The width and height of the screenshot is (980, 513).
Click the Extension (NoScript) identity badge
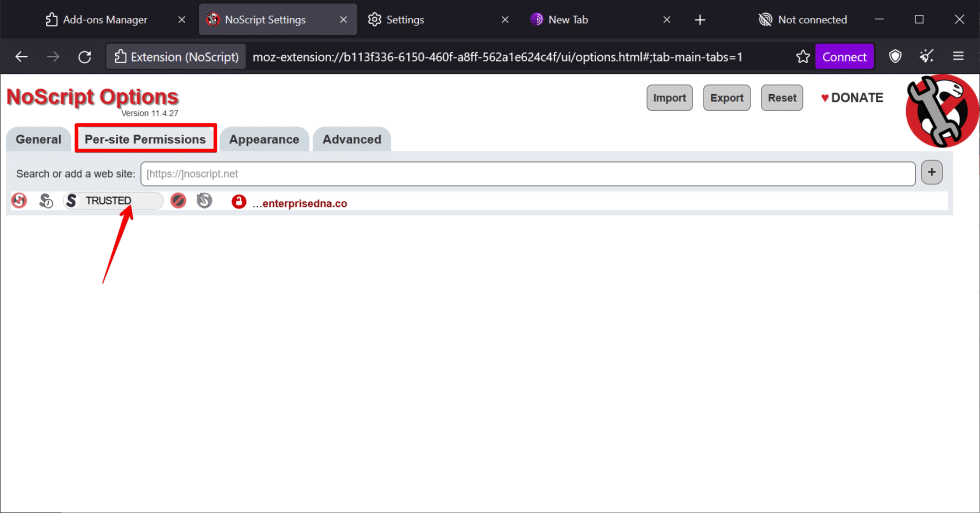click(176, 57)
